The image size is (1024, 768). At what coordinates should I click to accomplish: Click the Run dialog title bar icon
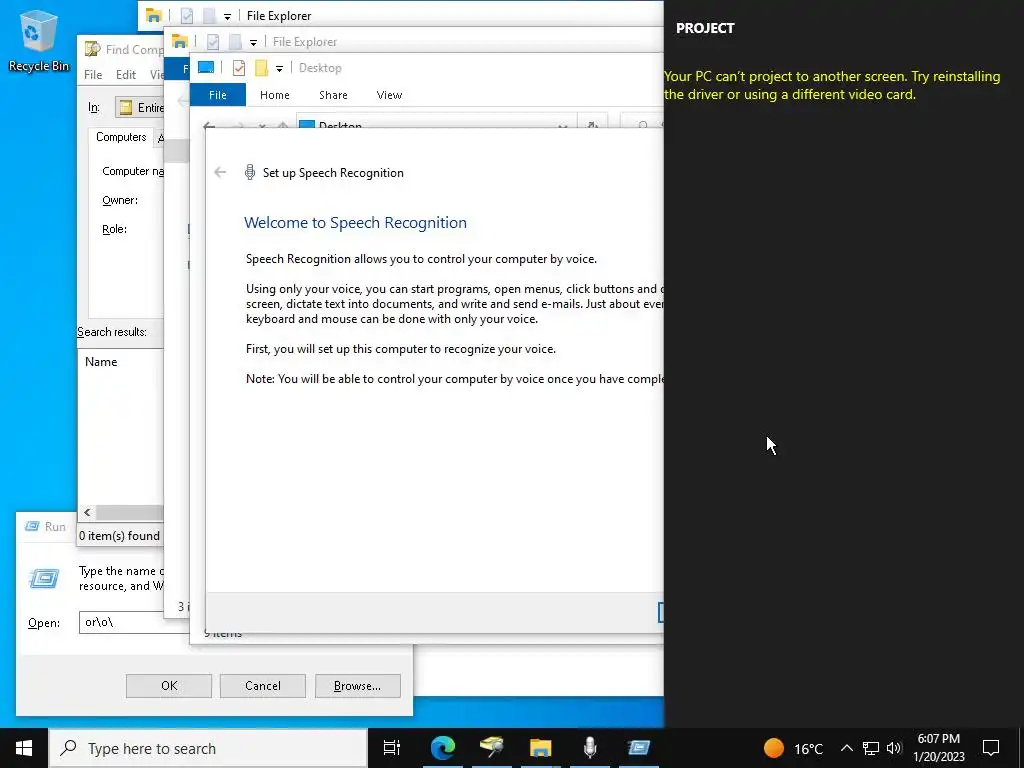pyautogui.click(x=32, y=526)
